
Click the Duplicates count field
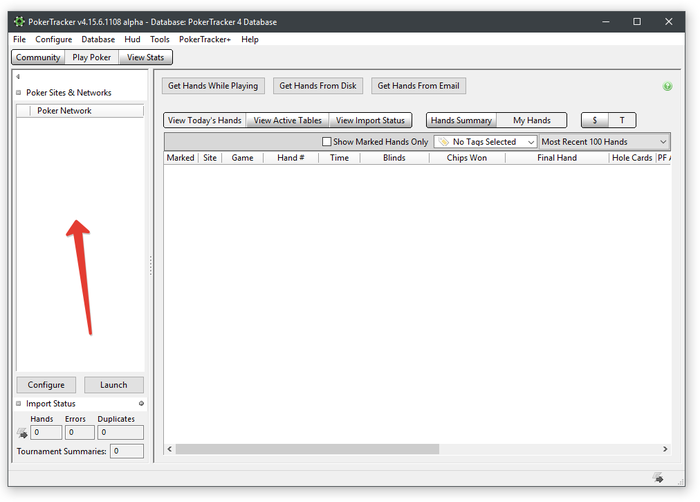121,432
